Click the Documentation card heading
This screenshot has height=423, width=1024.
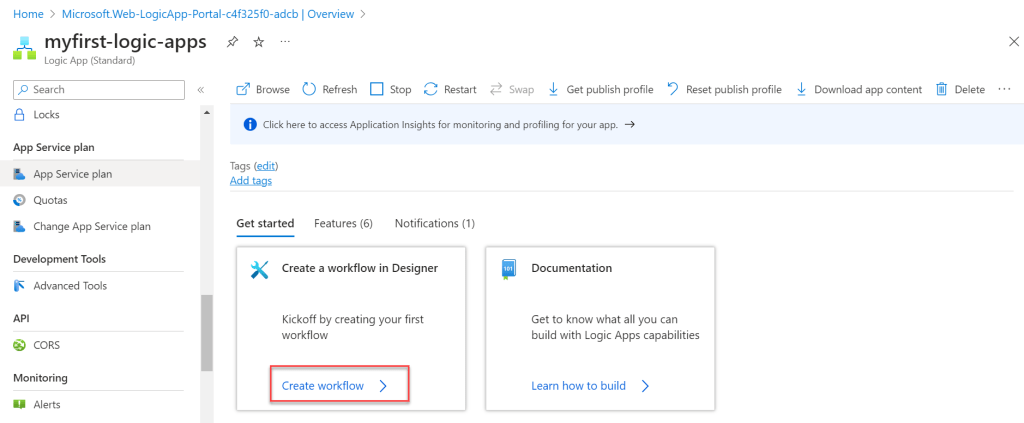point(571,268)
